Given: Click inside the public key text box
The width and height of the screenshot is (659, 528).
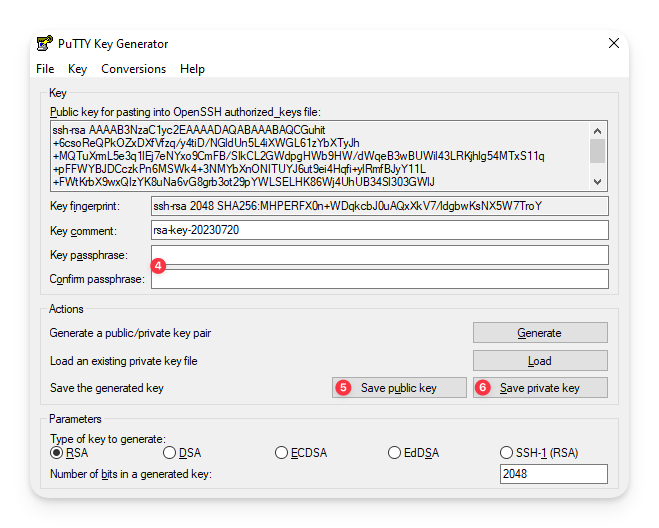Looking at the screenshot, I should (x=319, y=156).
